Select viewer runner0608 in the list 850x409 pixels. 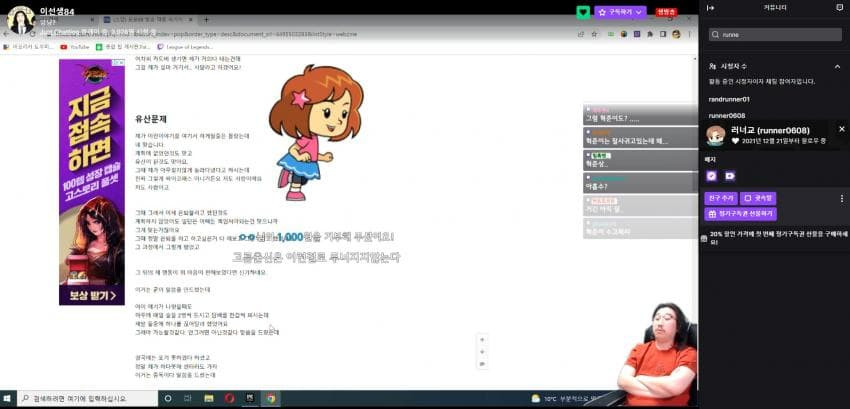726,116
